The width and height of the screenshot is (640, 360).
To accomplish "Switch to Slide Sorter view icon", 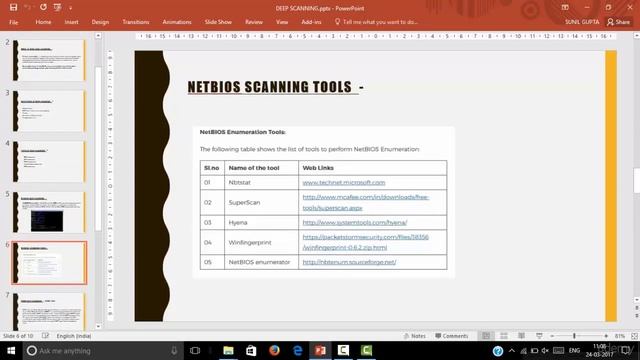I will tap(504, 336).
